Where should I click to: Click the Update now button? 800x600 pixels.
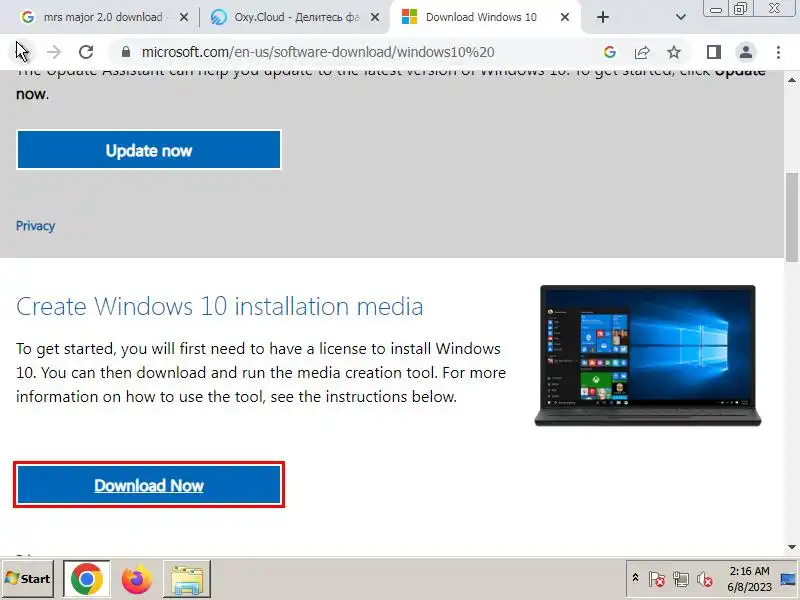coord(148,150)
